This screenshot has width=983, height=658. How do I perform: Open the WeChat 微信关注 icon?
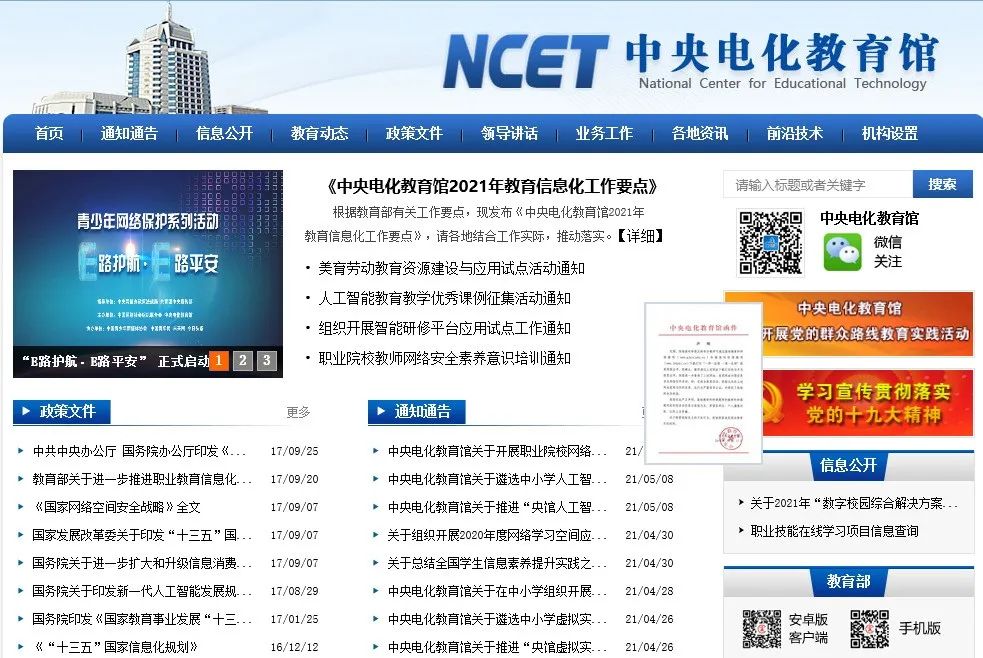(x=842, y=252)
